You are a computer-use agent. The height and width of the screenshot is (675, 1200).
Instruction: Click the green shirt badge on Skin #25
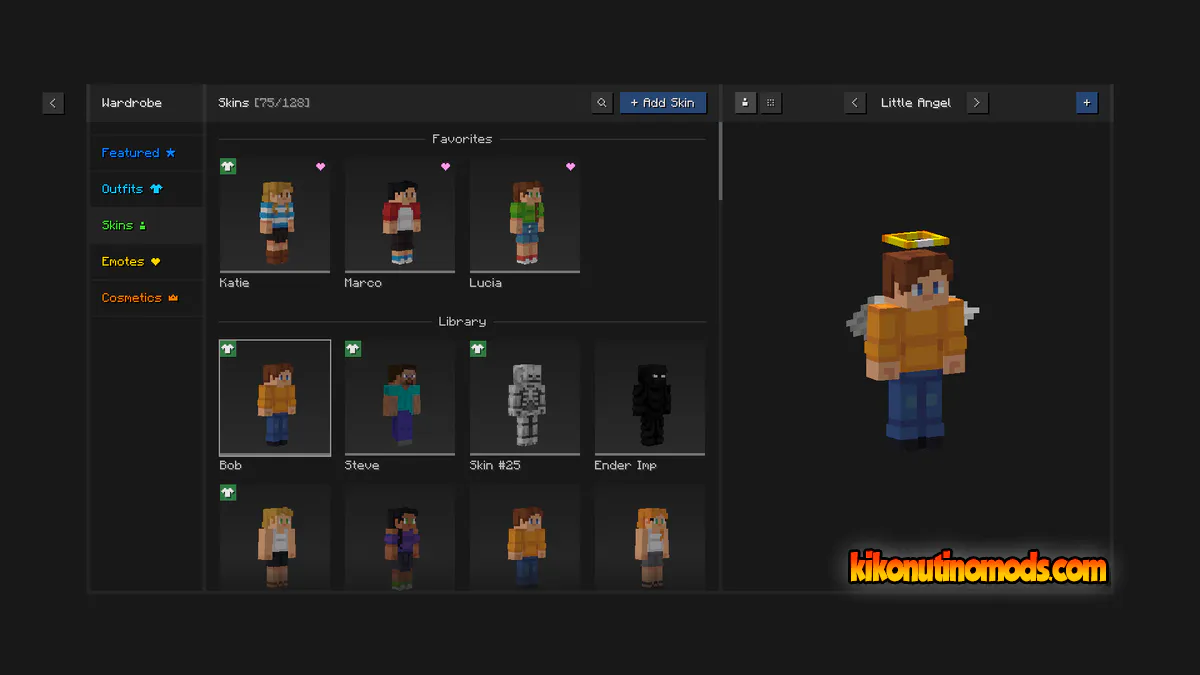pyautogui.click(x=478, y=349)
